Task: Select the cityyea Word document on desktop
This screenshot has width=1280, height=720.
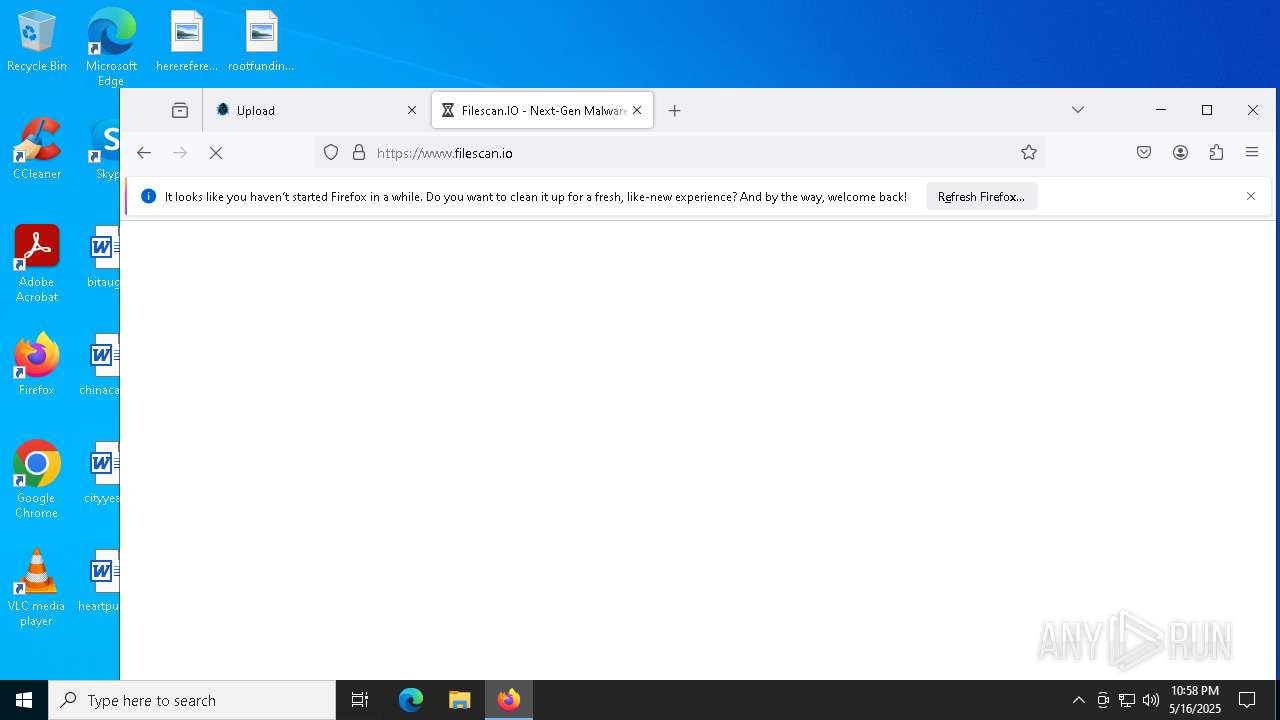Action: (x=102, y=473)
